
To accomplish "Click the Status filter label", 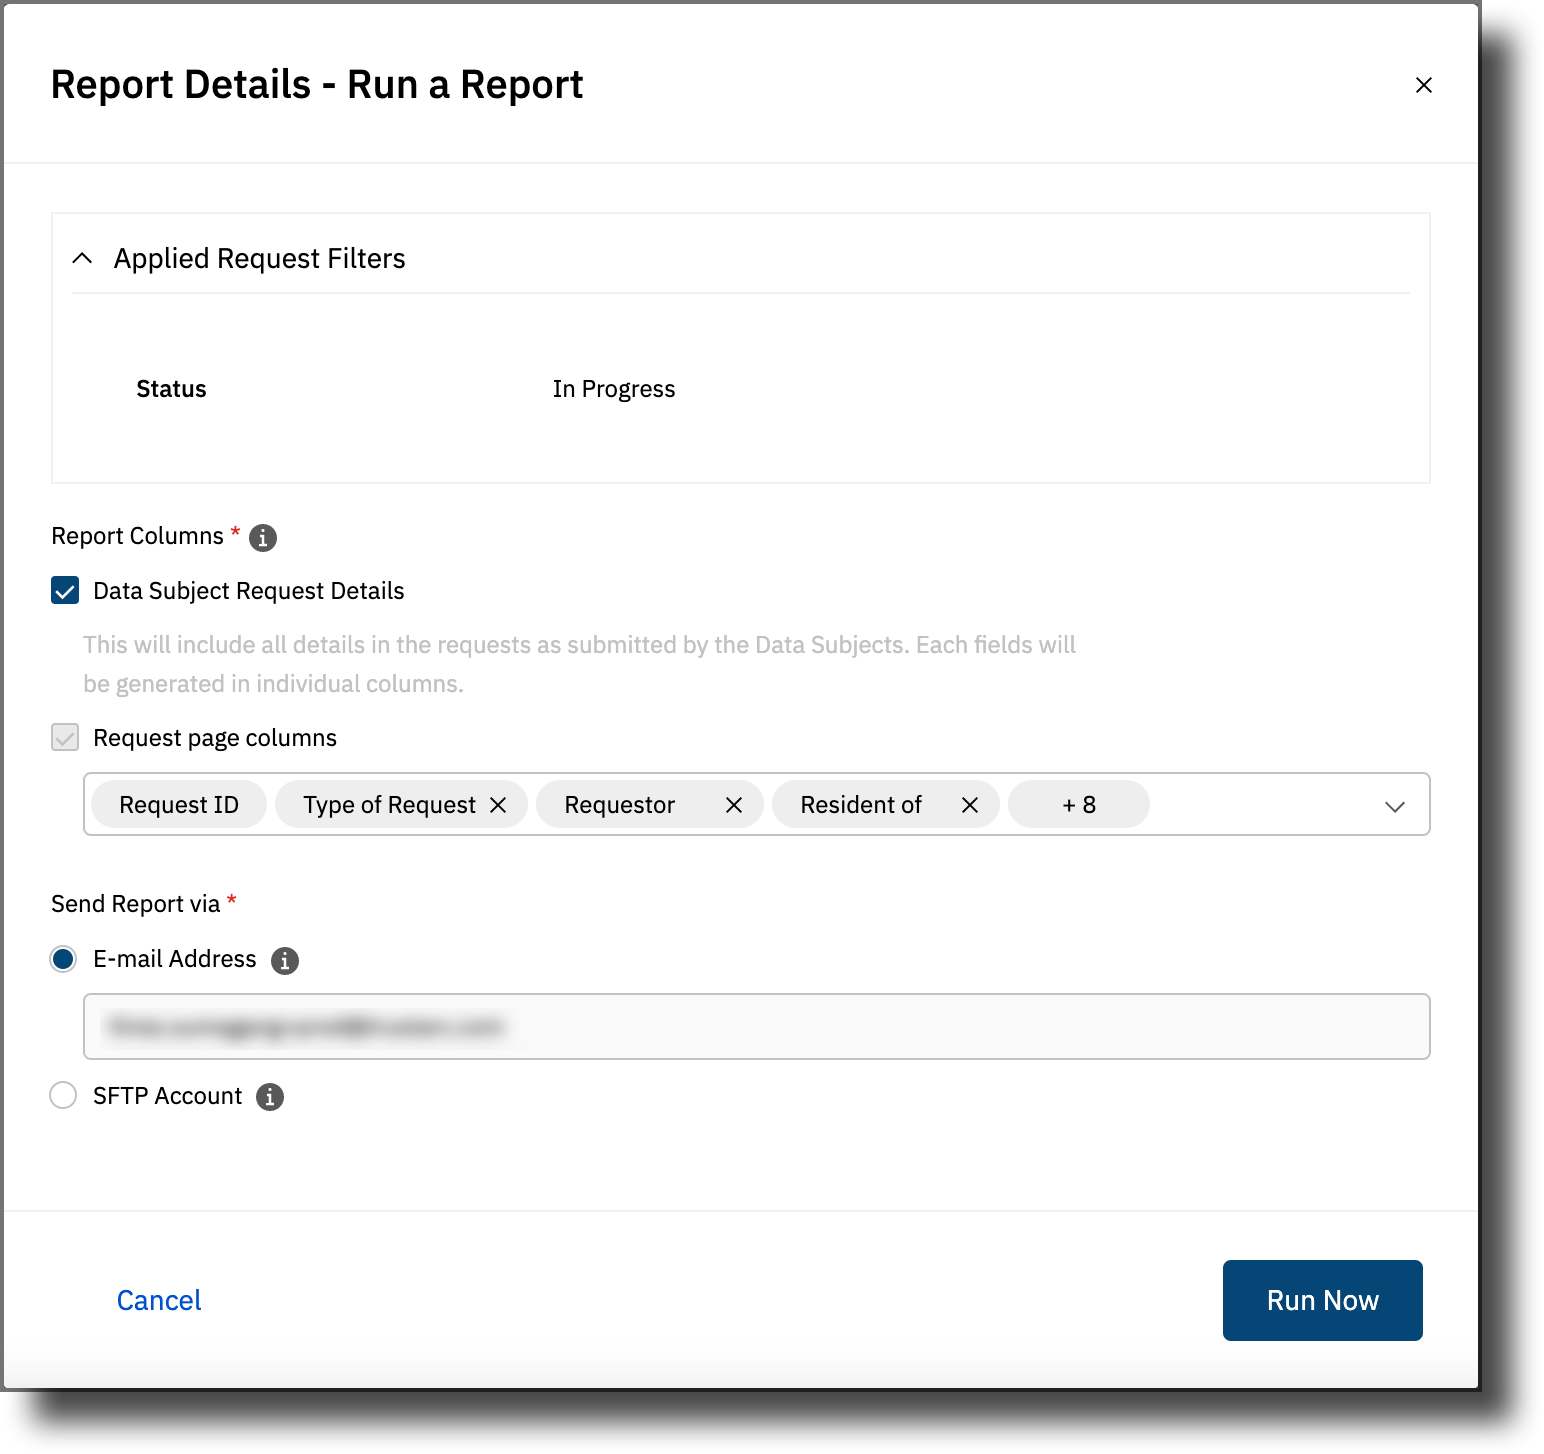I will tap(171, 389).
